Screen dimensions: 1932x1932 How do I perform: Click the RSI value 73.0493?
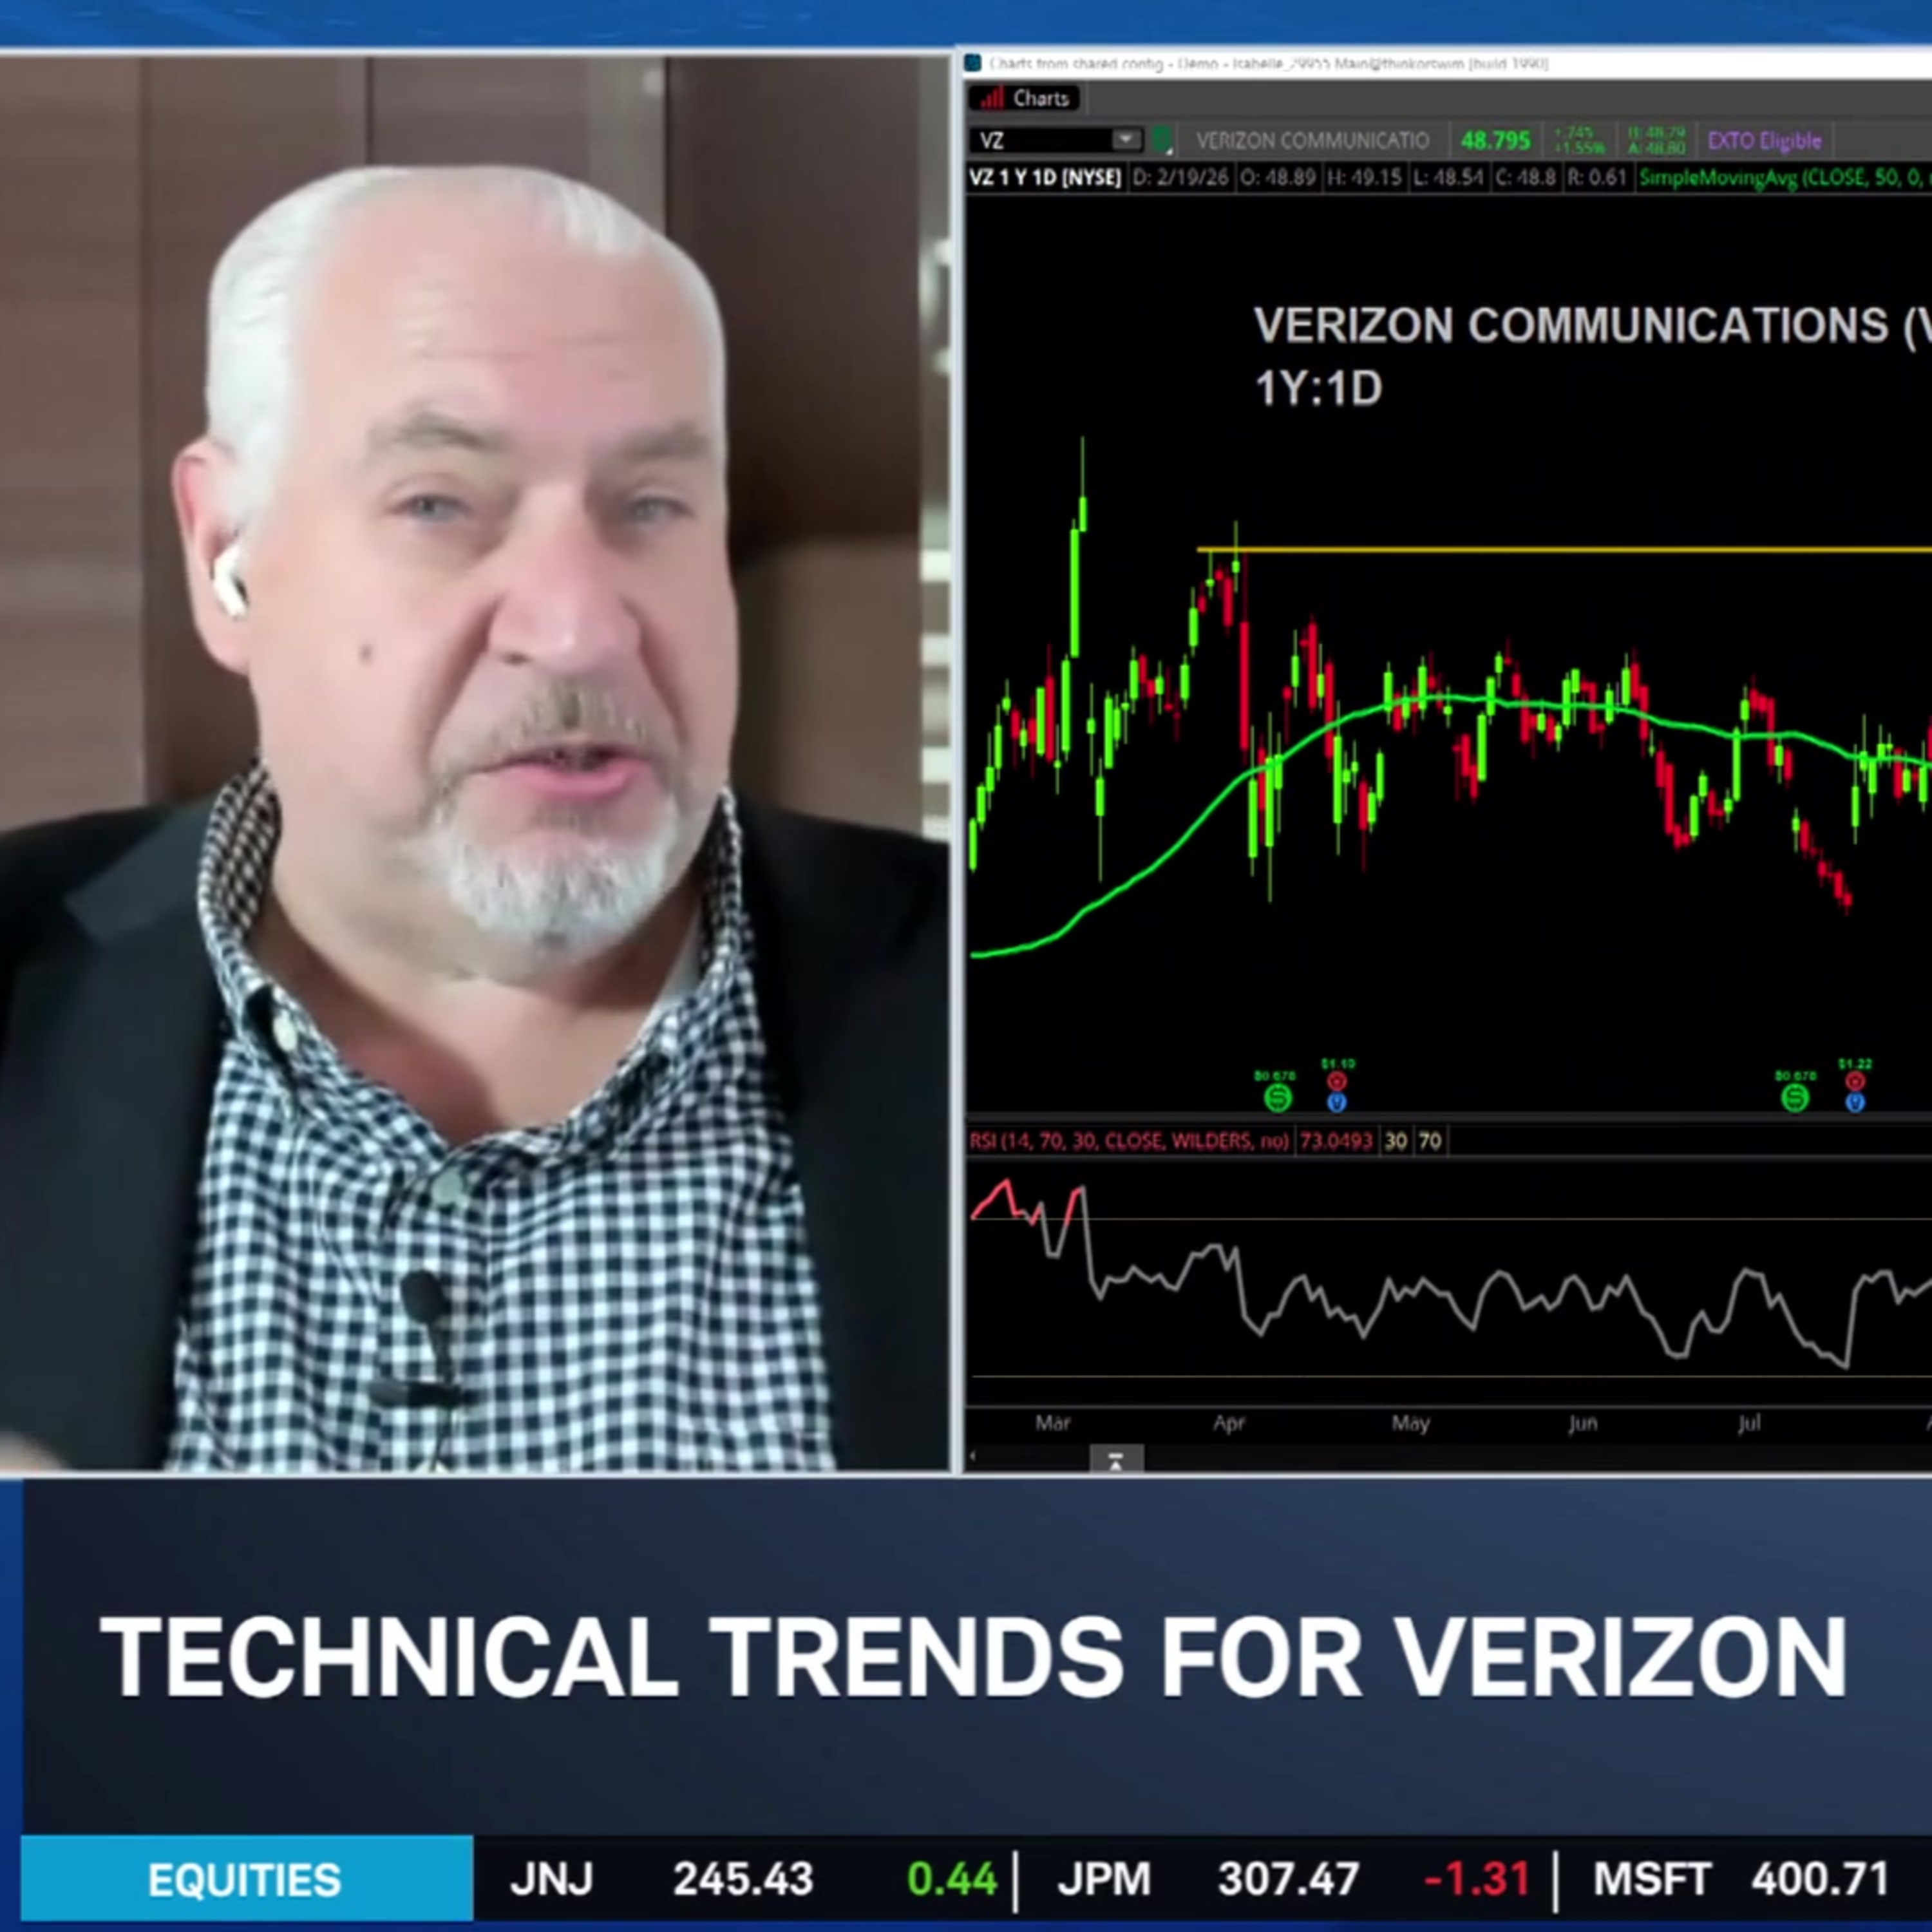coord(1335,1141)
